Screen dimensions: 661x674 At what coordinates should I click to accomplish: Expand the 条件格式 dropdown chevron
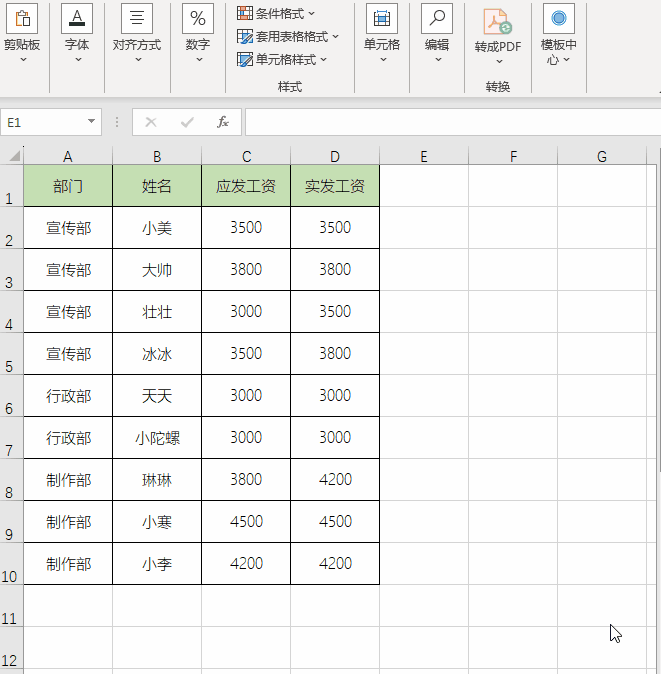pos(312,14)
